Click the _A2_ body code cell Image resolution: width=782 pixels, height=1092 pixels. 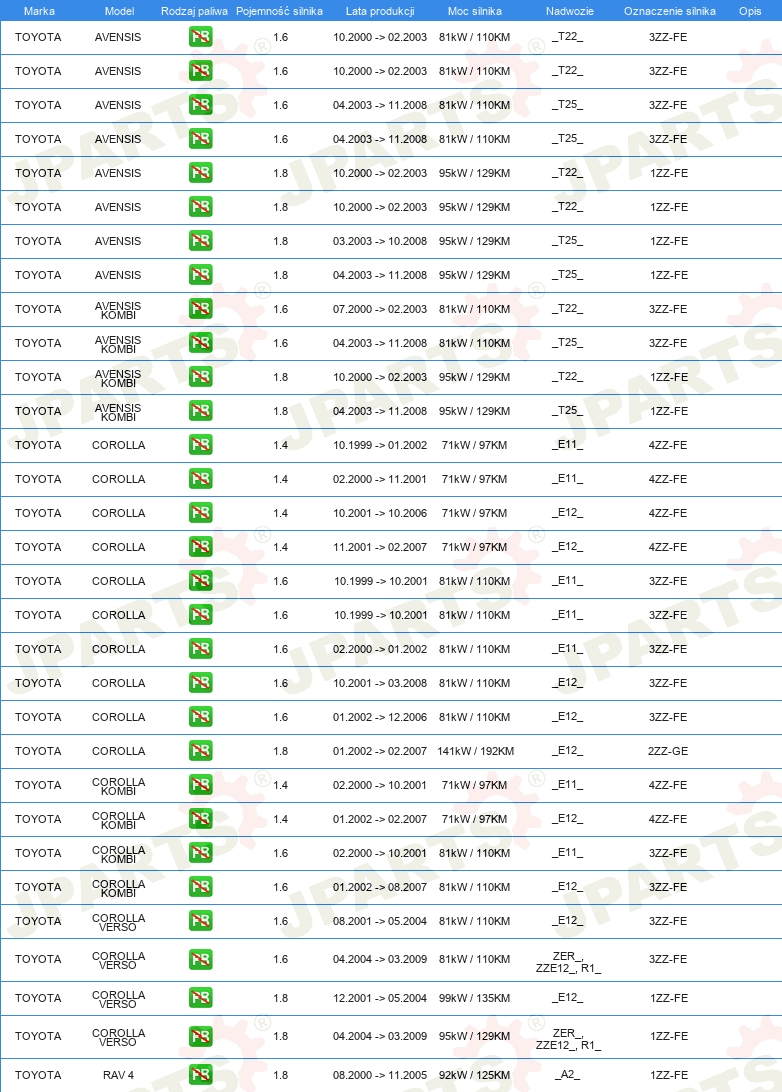(x=568, y=1075)
